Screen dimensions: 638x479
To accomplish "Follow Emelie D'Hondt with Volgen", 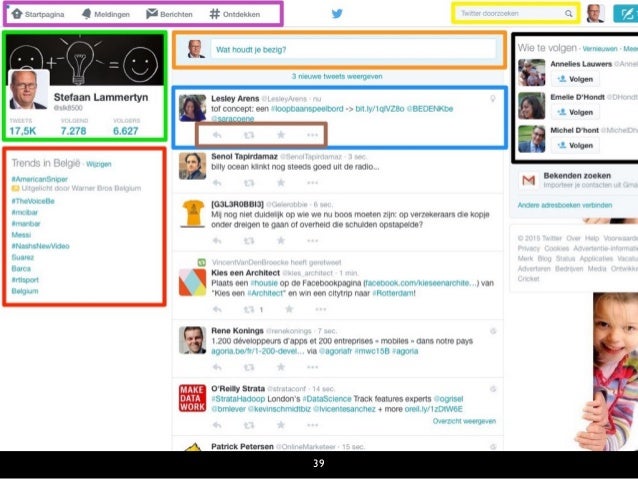I will pyautogui.click(x=575, y=112).
